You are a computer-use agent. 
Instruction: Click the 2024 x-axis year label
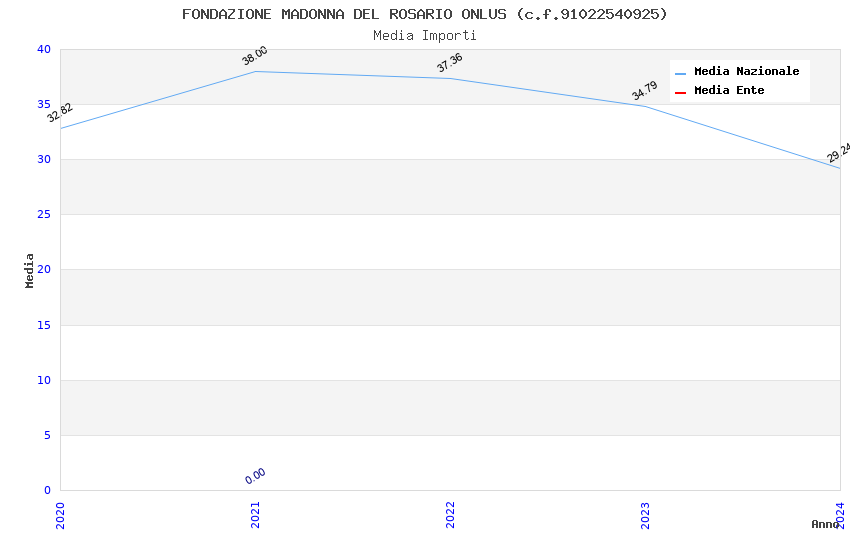[840, 515]
